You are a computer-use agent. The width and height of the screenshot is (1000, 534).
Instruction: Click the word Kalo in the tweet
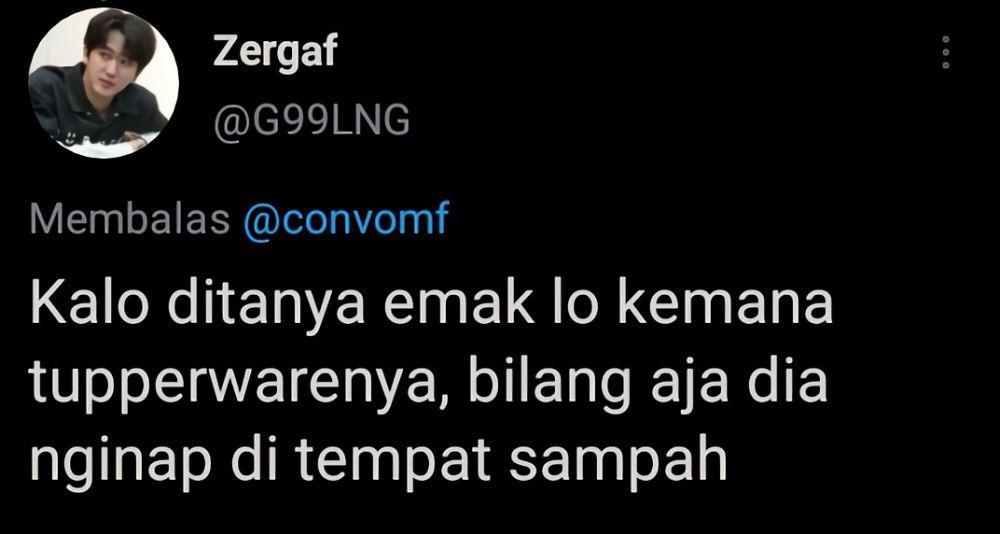(x=90, y=306)
